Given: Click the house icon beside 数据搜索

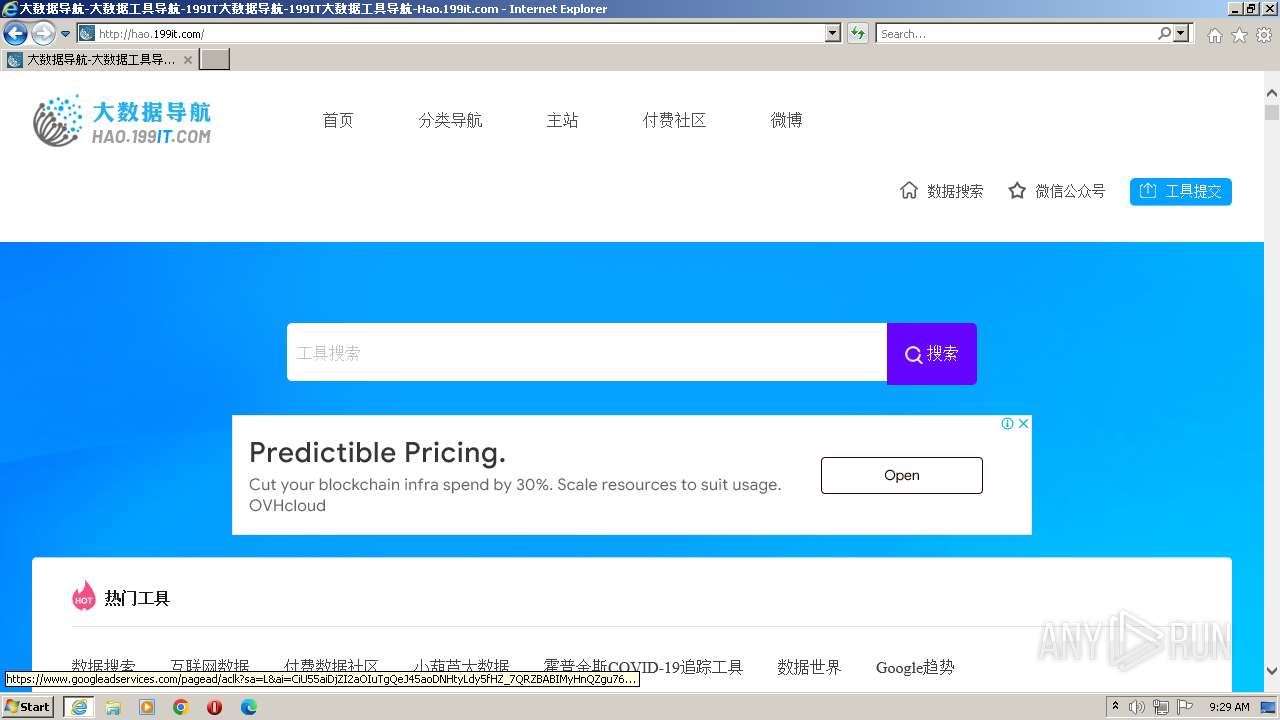Looking at the screenshot, I should click(x=909, y=190).
